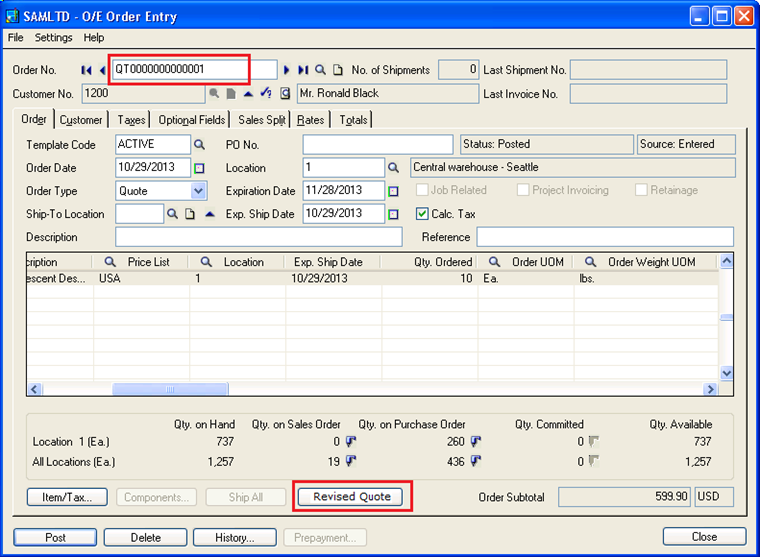This screenshot has height=557, width=760.
Task: Click the grid horizontal scrollbar thumb
Action: coord(170,389)
